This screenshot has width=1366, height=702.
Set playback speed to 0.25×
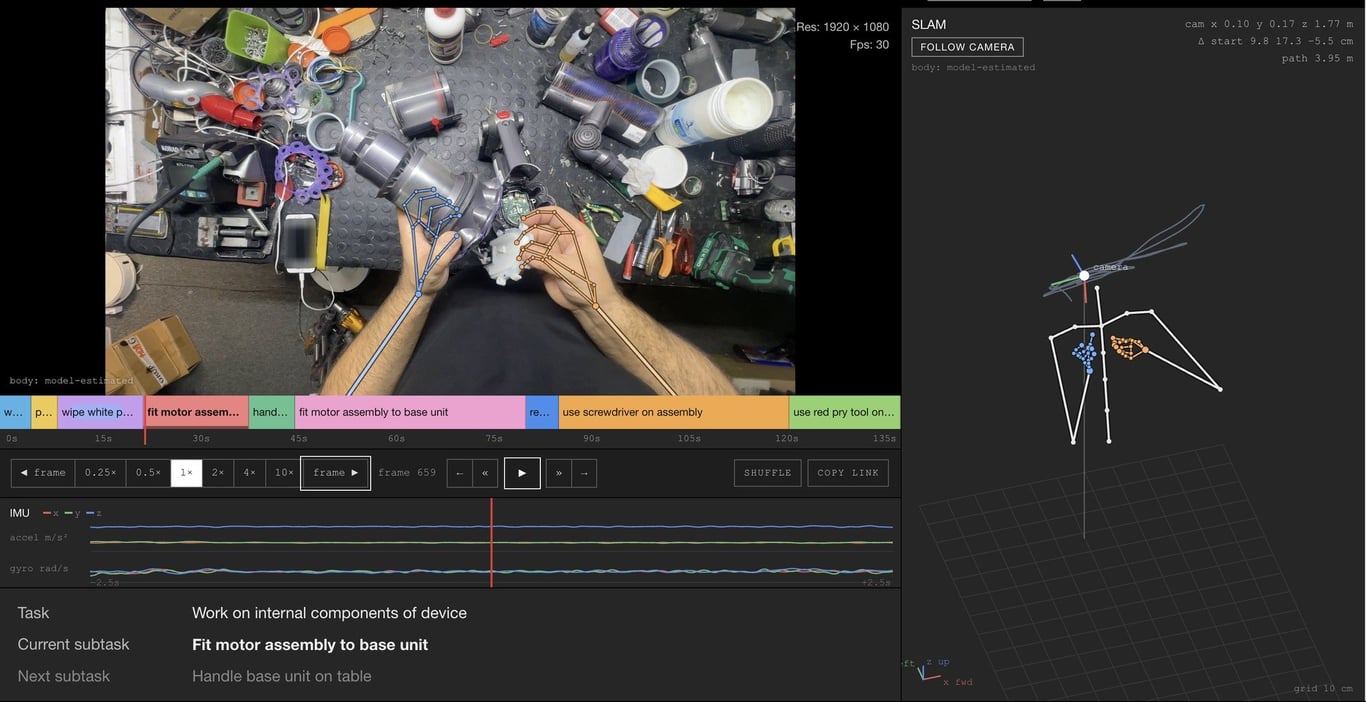point(100,473)
